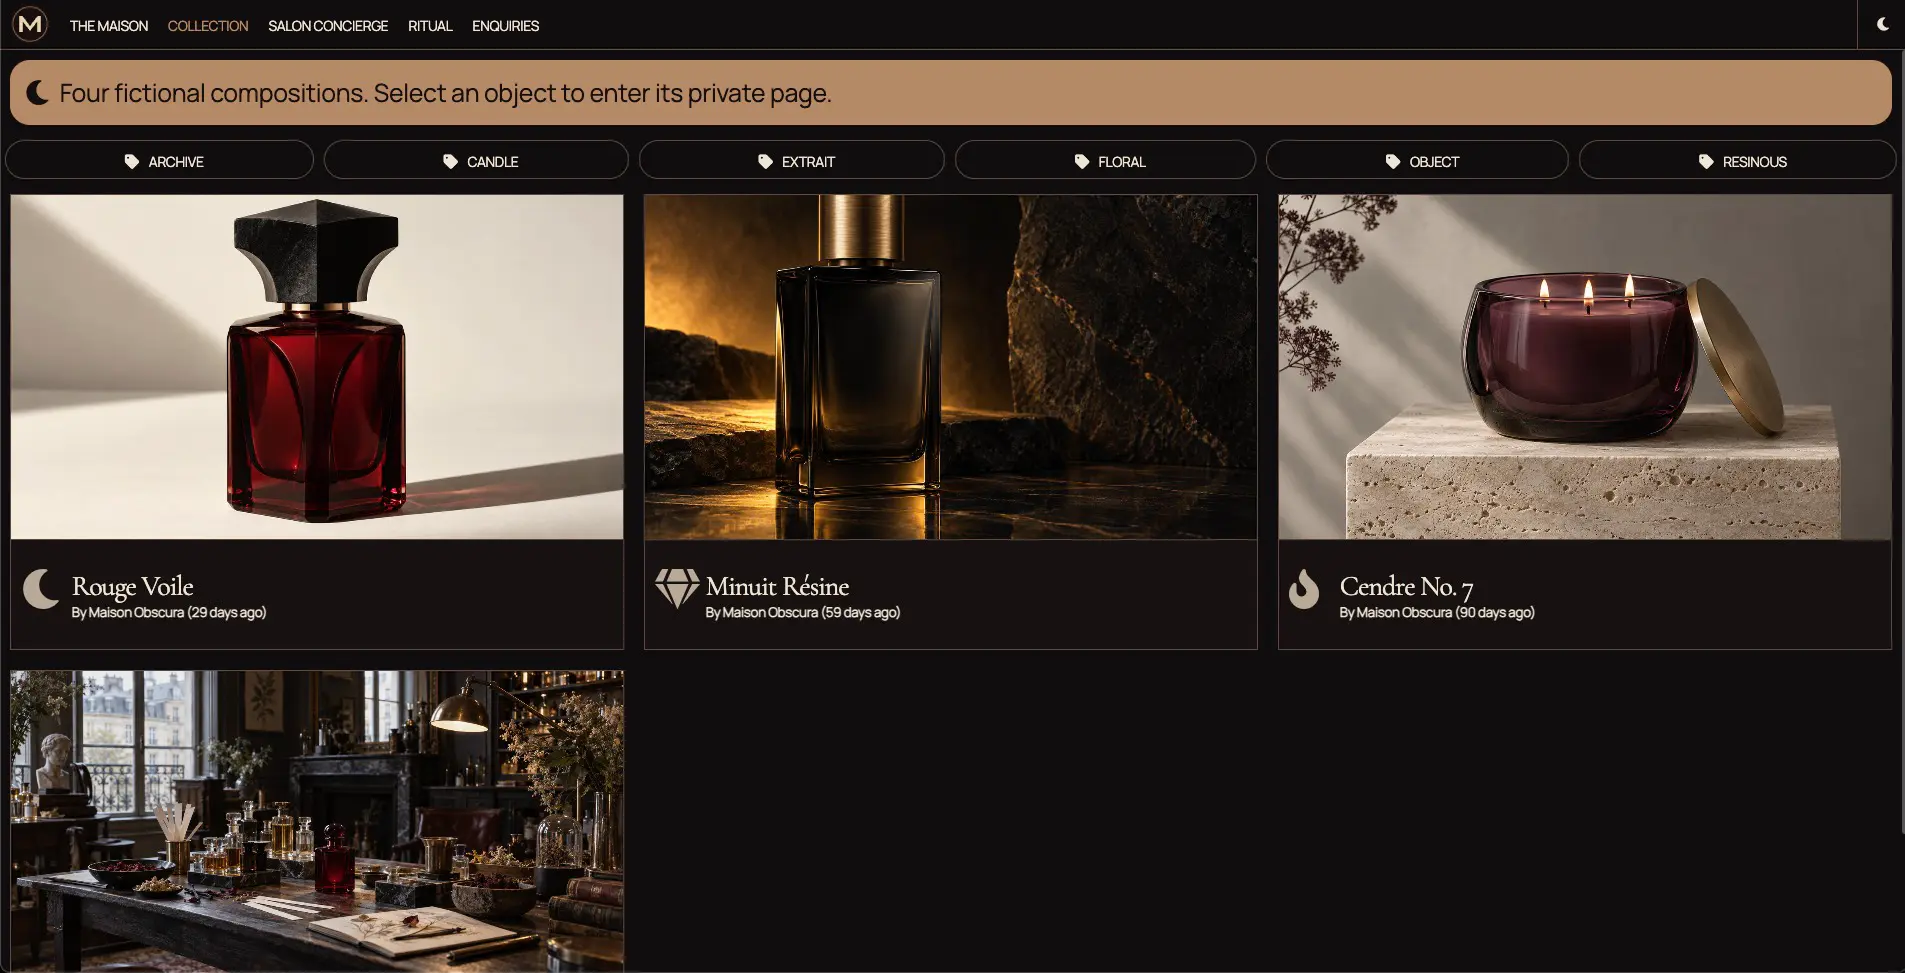Open the Rouge Voile red bottle image
This screenshot has width=1905, height=973.
(x=317, y=367)
